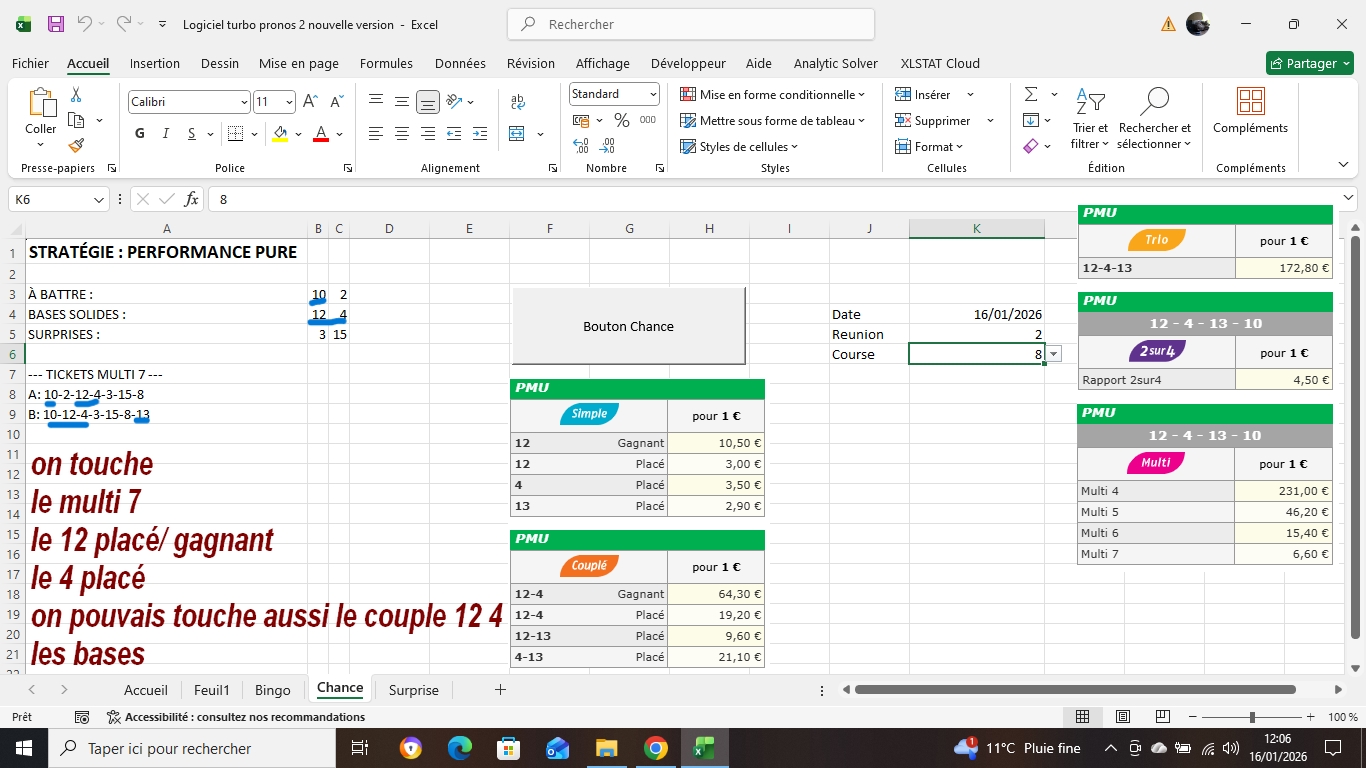
Task: Click the Insérer cells button
Action: (x=922, y=94)
